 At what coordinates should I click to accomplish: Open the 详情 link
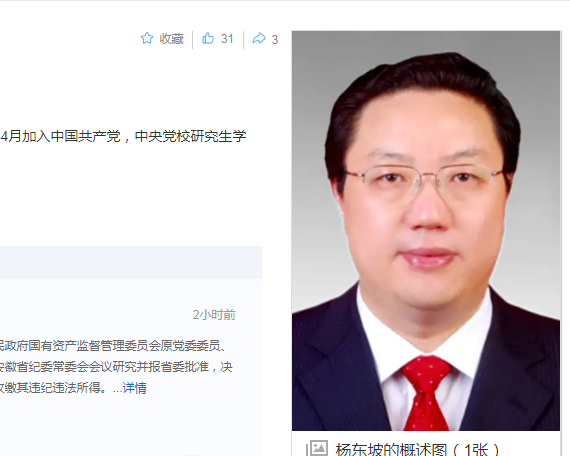coord(135,388)
